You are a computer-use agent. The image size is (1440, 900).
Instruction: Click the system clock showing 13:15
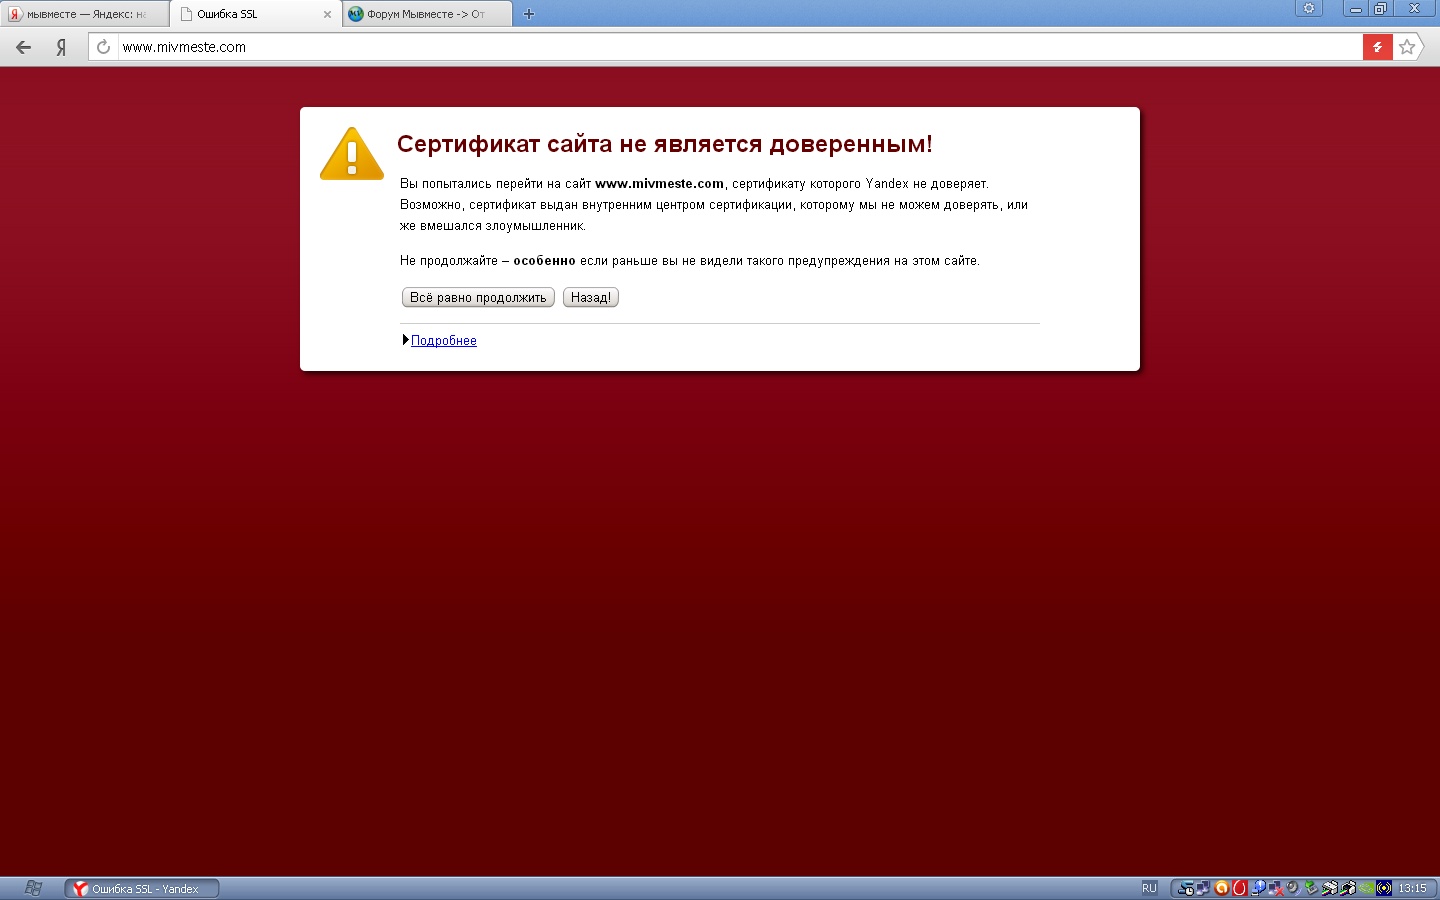[x=1413, y=888]
